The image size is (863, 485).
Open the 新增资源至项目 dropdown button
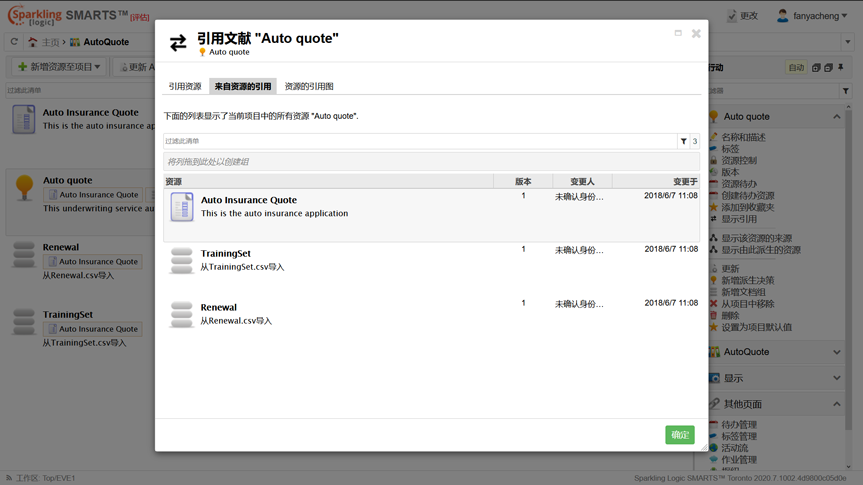(x=59, y=67)
